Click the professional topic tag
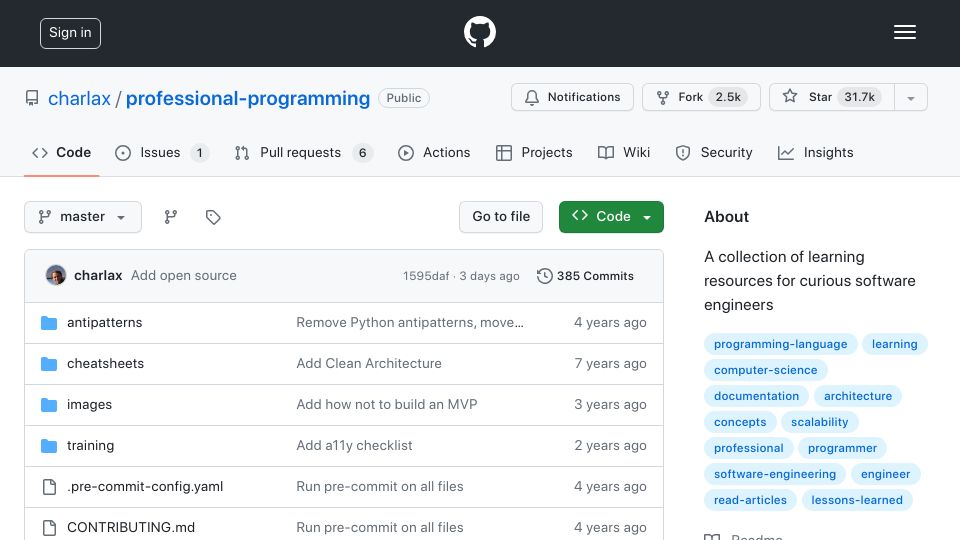This screenshot has height=540, width=960. [x=748, y=448]
